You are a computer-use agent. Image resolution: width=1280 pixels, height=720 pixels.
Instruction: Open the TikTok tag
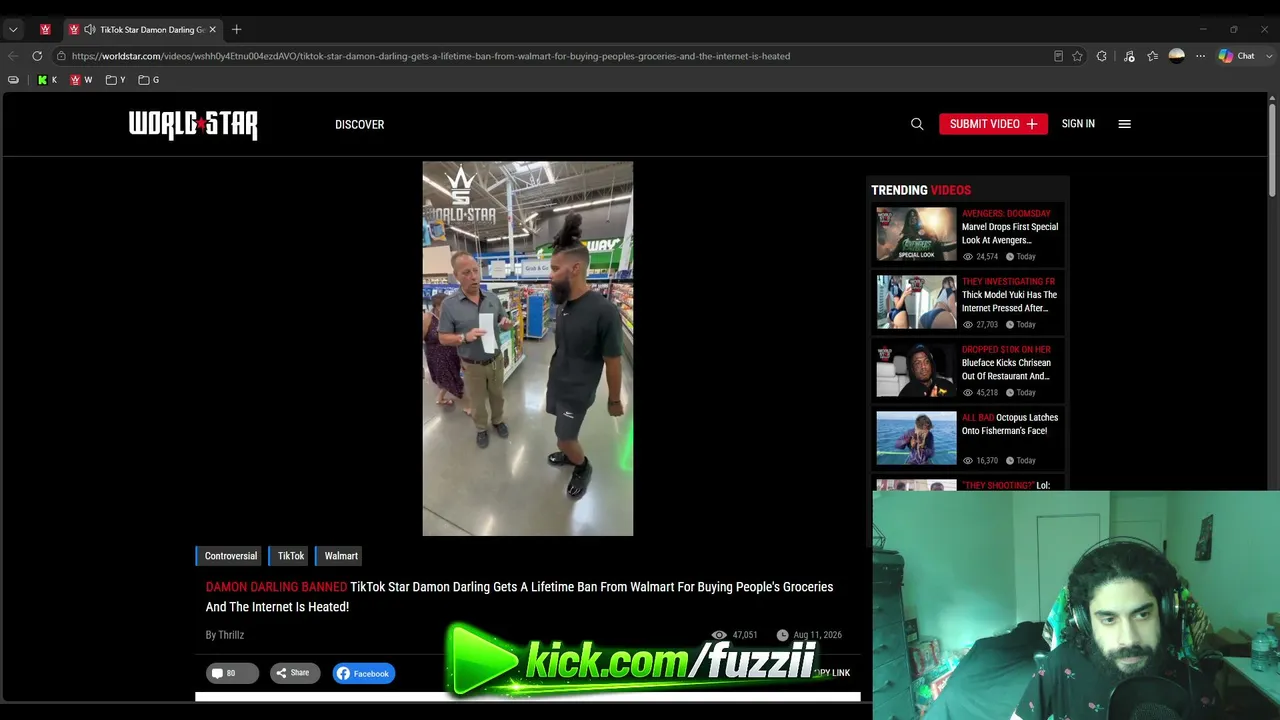pyautogui.click(x=290, y=556)
